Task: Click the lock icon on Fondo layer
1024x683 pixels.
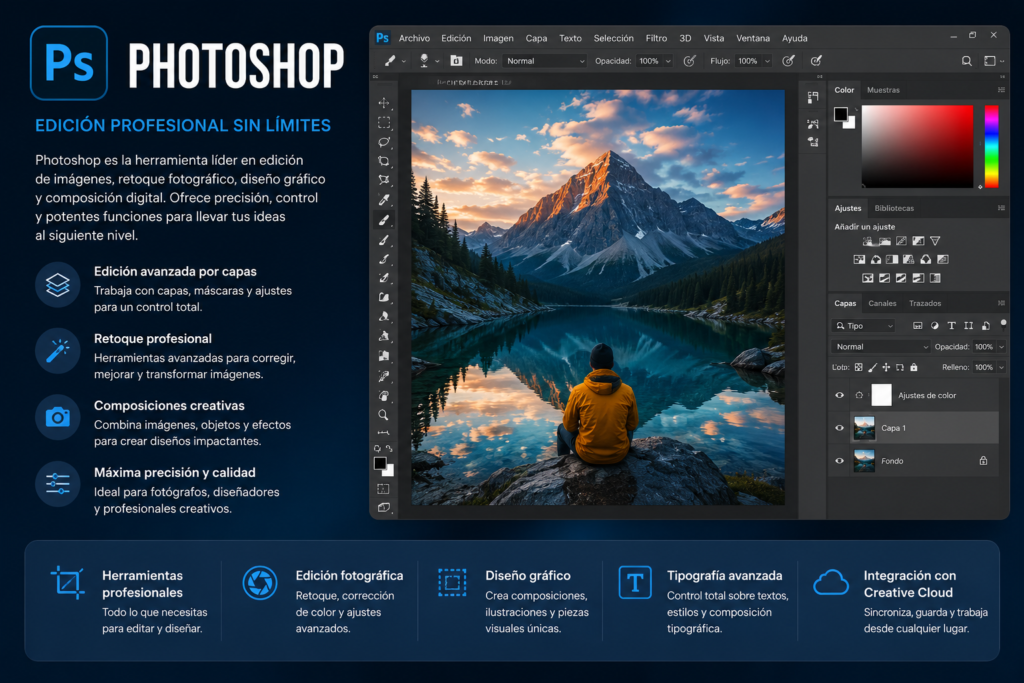Action: (x=984, y=460)
